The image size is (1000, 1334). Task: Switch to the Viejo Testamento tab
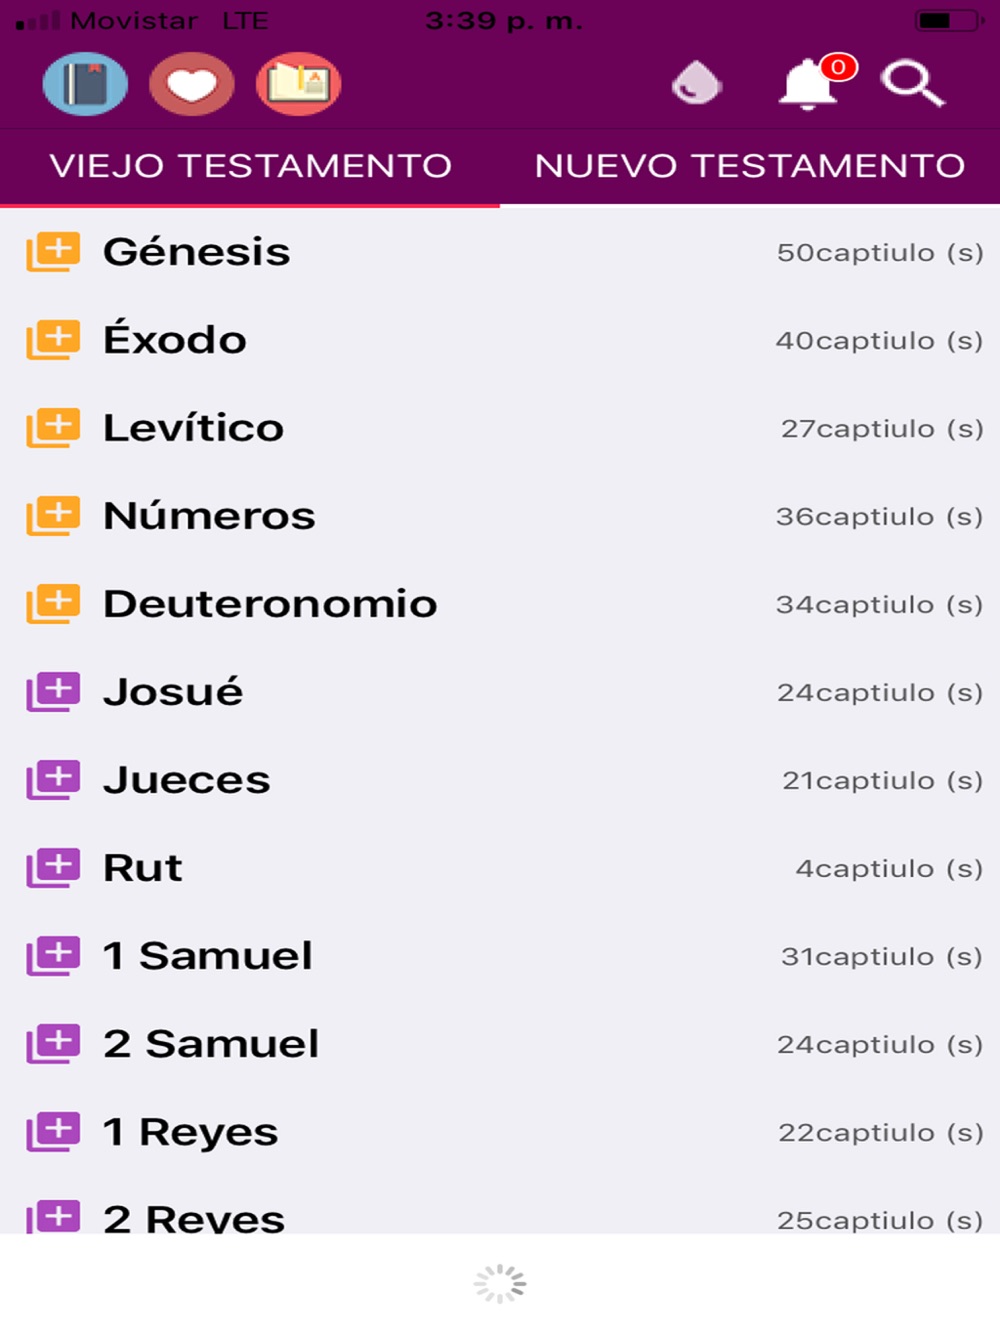[250, 166]
